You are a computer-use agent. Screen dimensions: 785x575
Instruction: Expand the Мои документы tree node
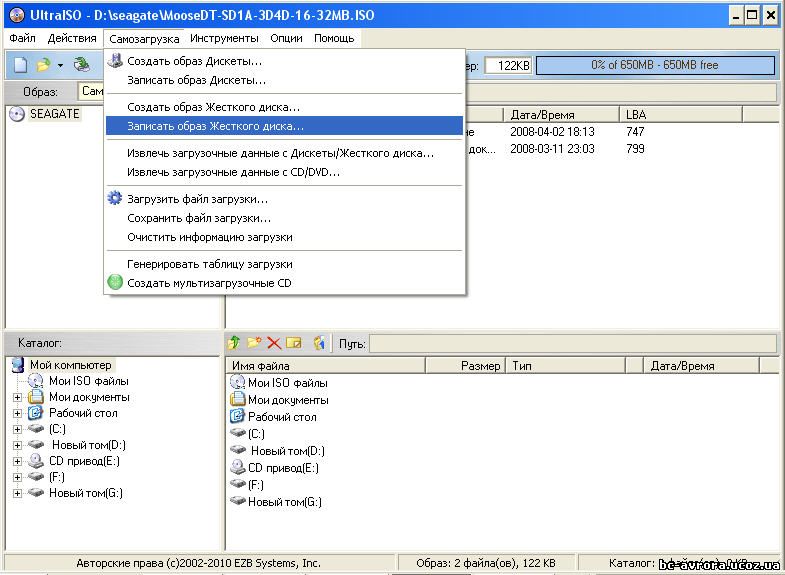(x=18, y=397)
